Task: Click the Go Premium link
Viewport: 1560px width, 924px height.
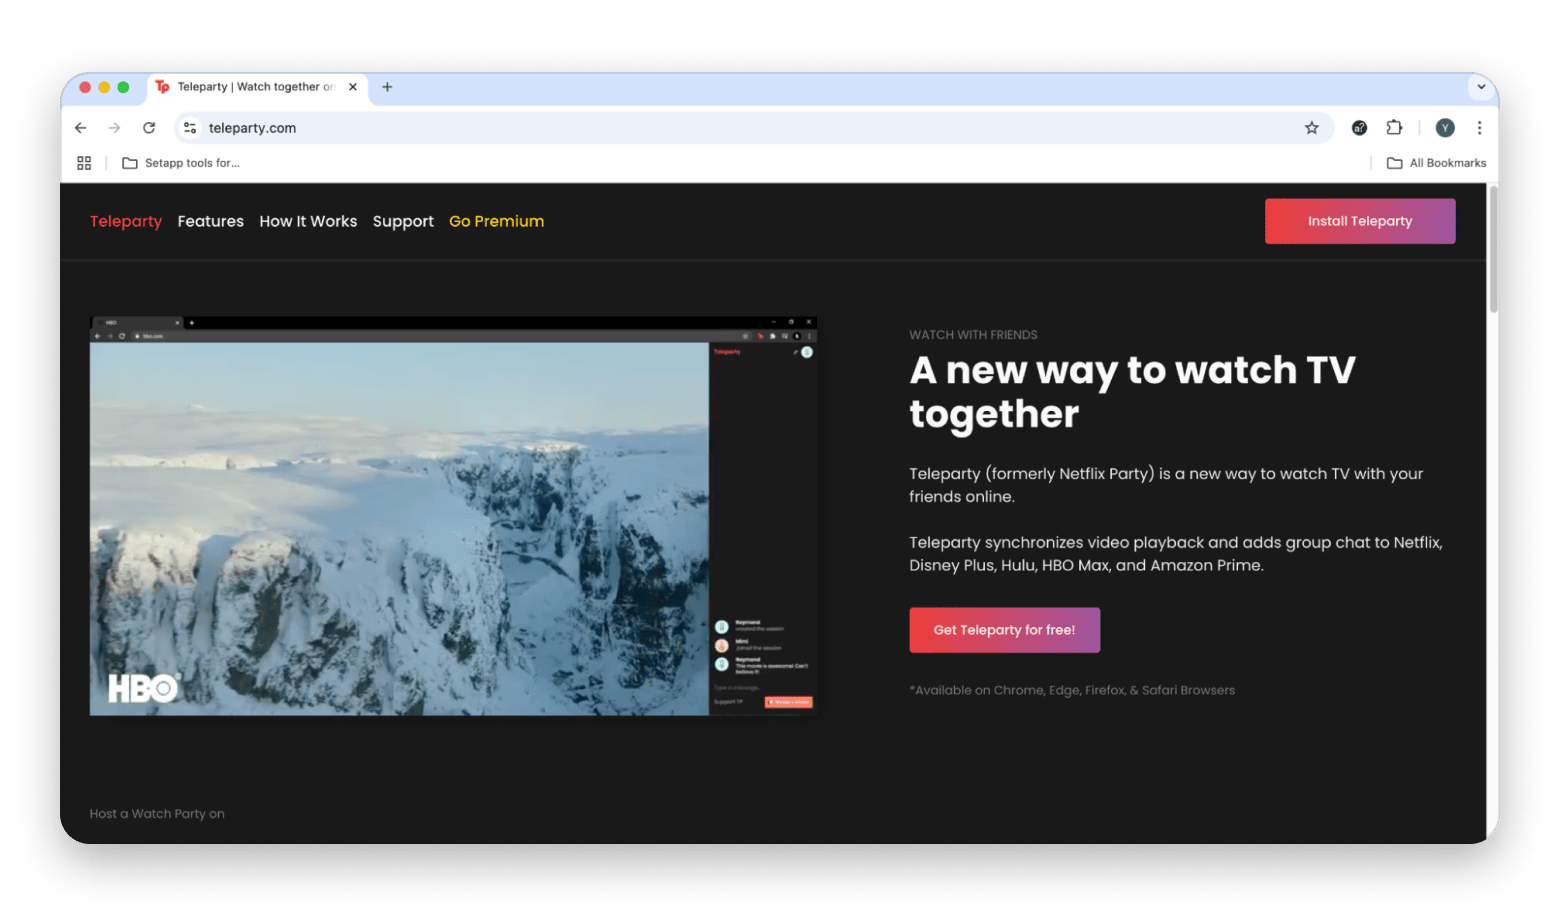Action: tap(496, 221)
